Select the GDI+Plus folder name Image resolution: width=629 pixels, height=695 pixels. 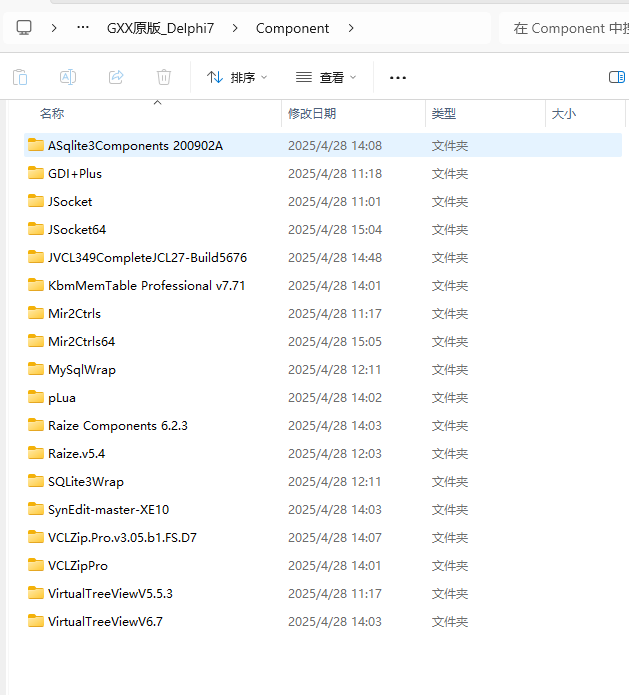coord(75,174)
